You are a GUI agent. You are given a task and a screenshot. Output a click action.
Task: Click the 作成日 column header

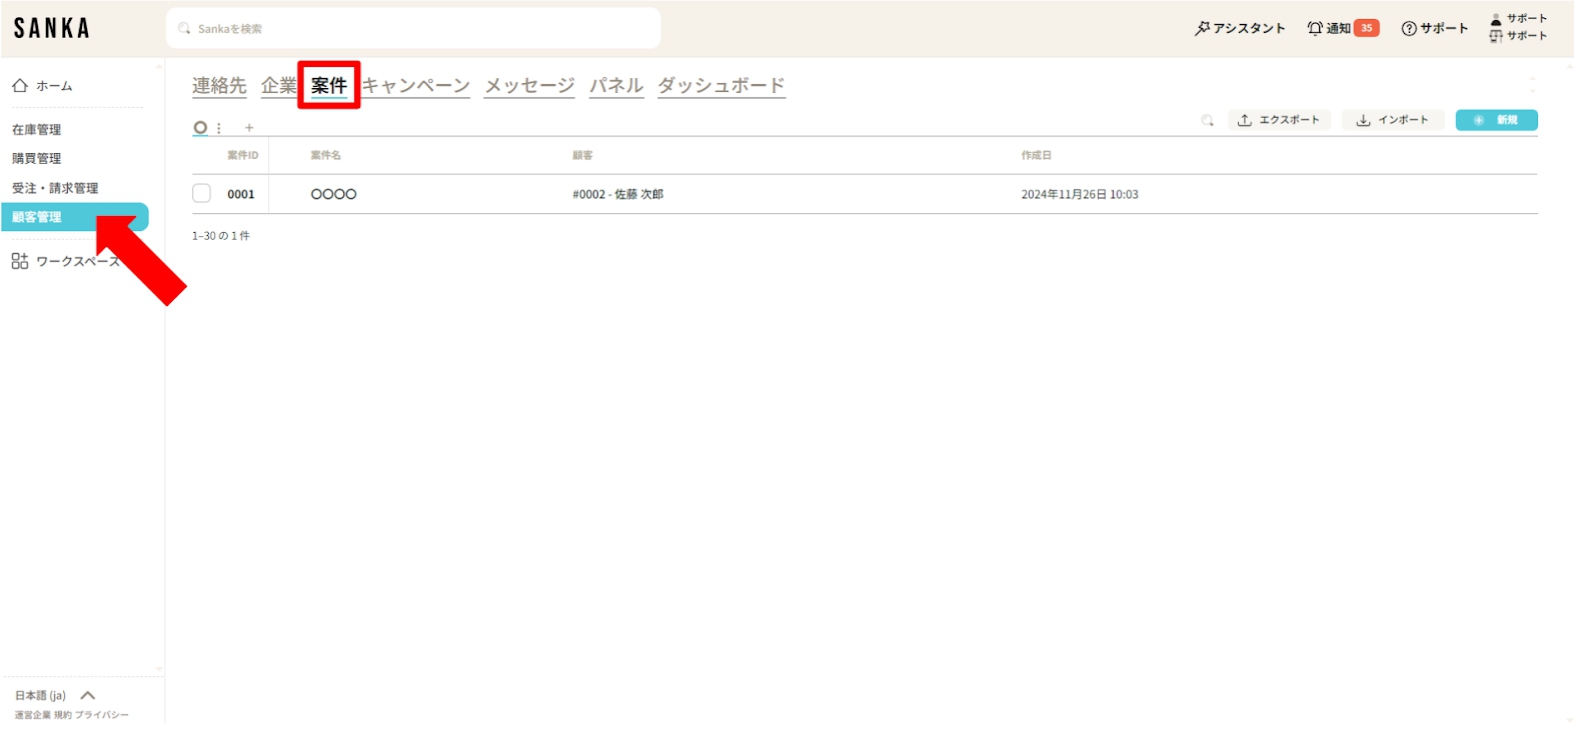(1036, 155)
